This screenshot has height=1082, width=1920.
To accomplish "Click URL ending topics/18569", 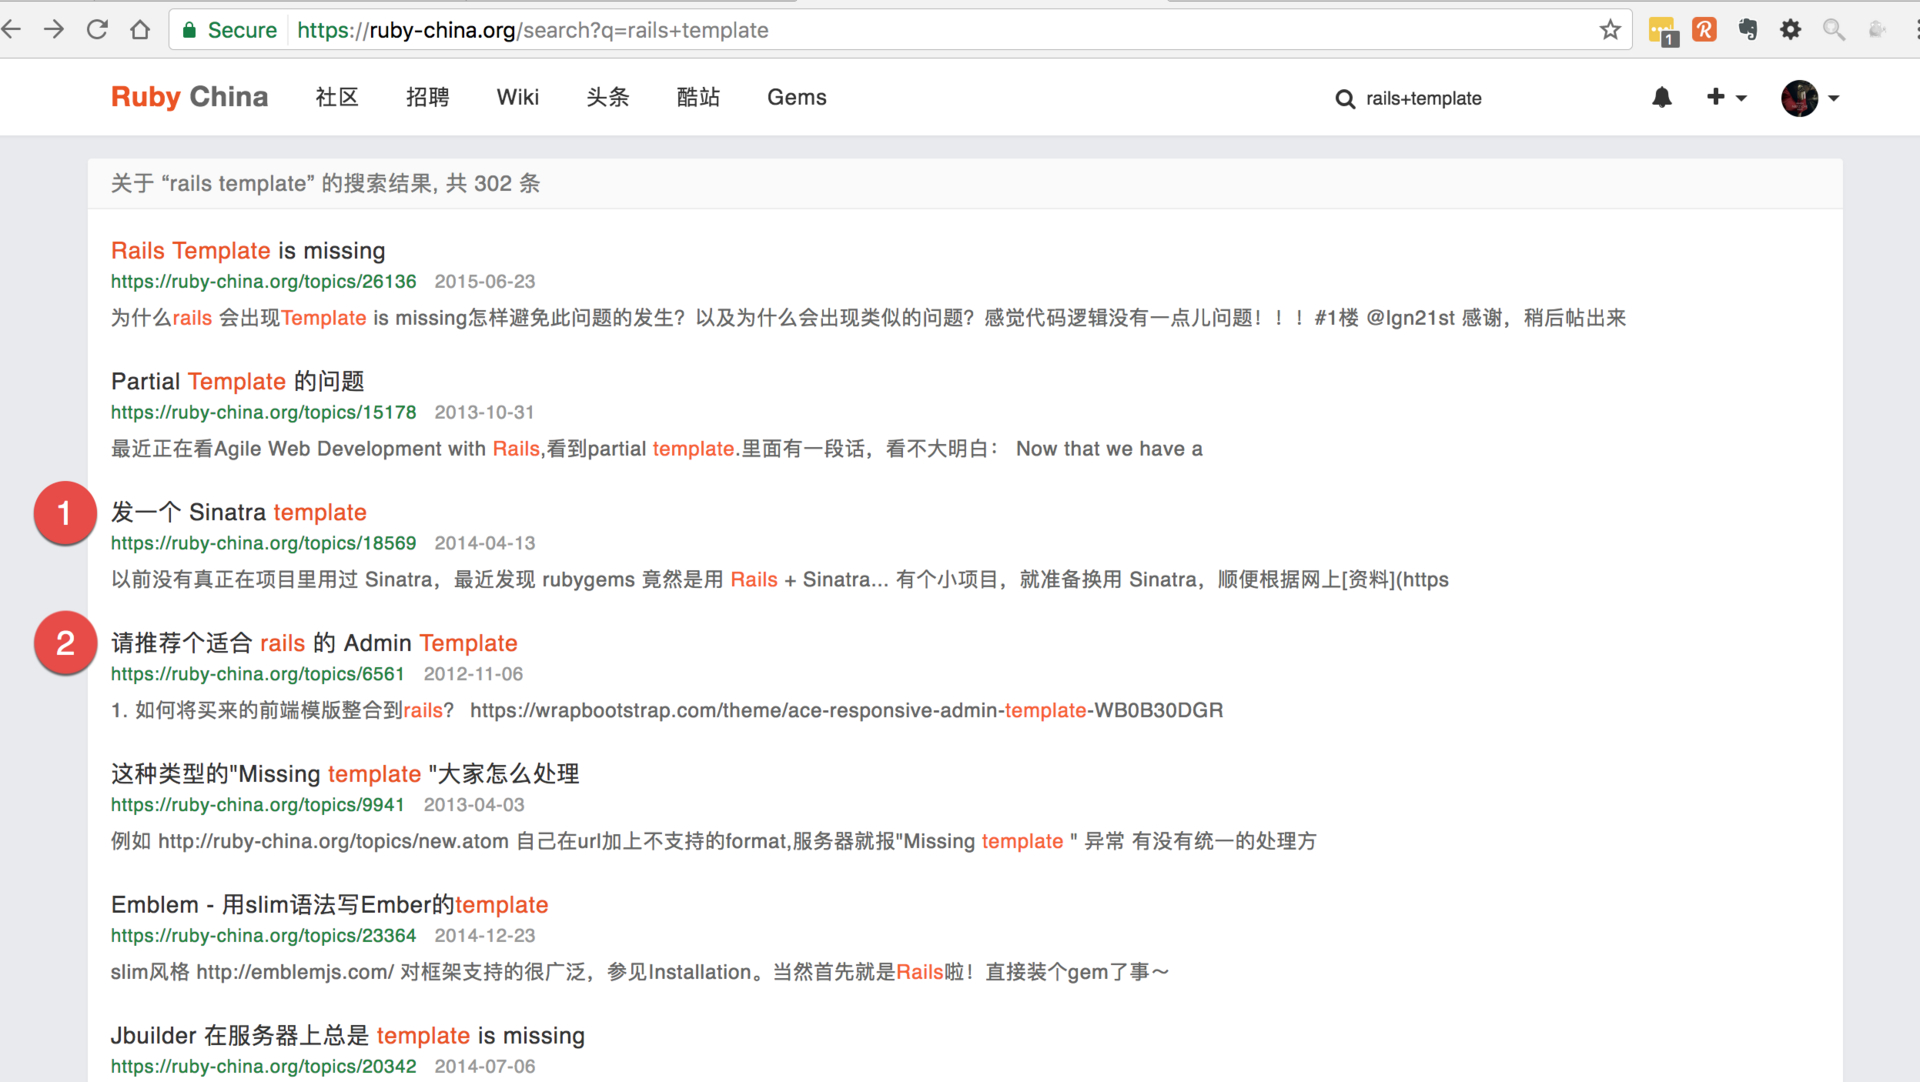I will pyautogui.click(x=263, y=543).
